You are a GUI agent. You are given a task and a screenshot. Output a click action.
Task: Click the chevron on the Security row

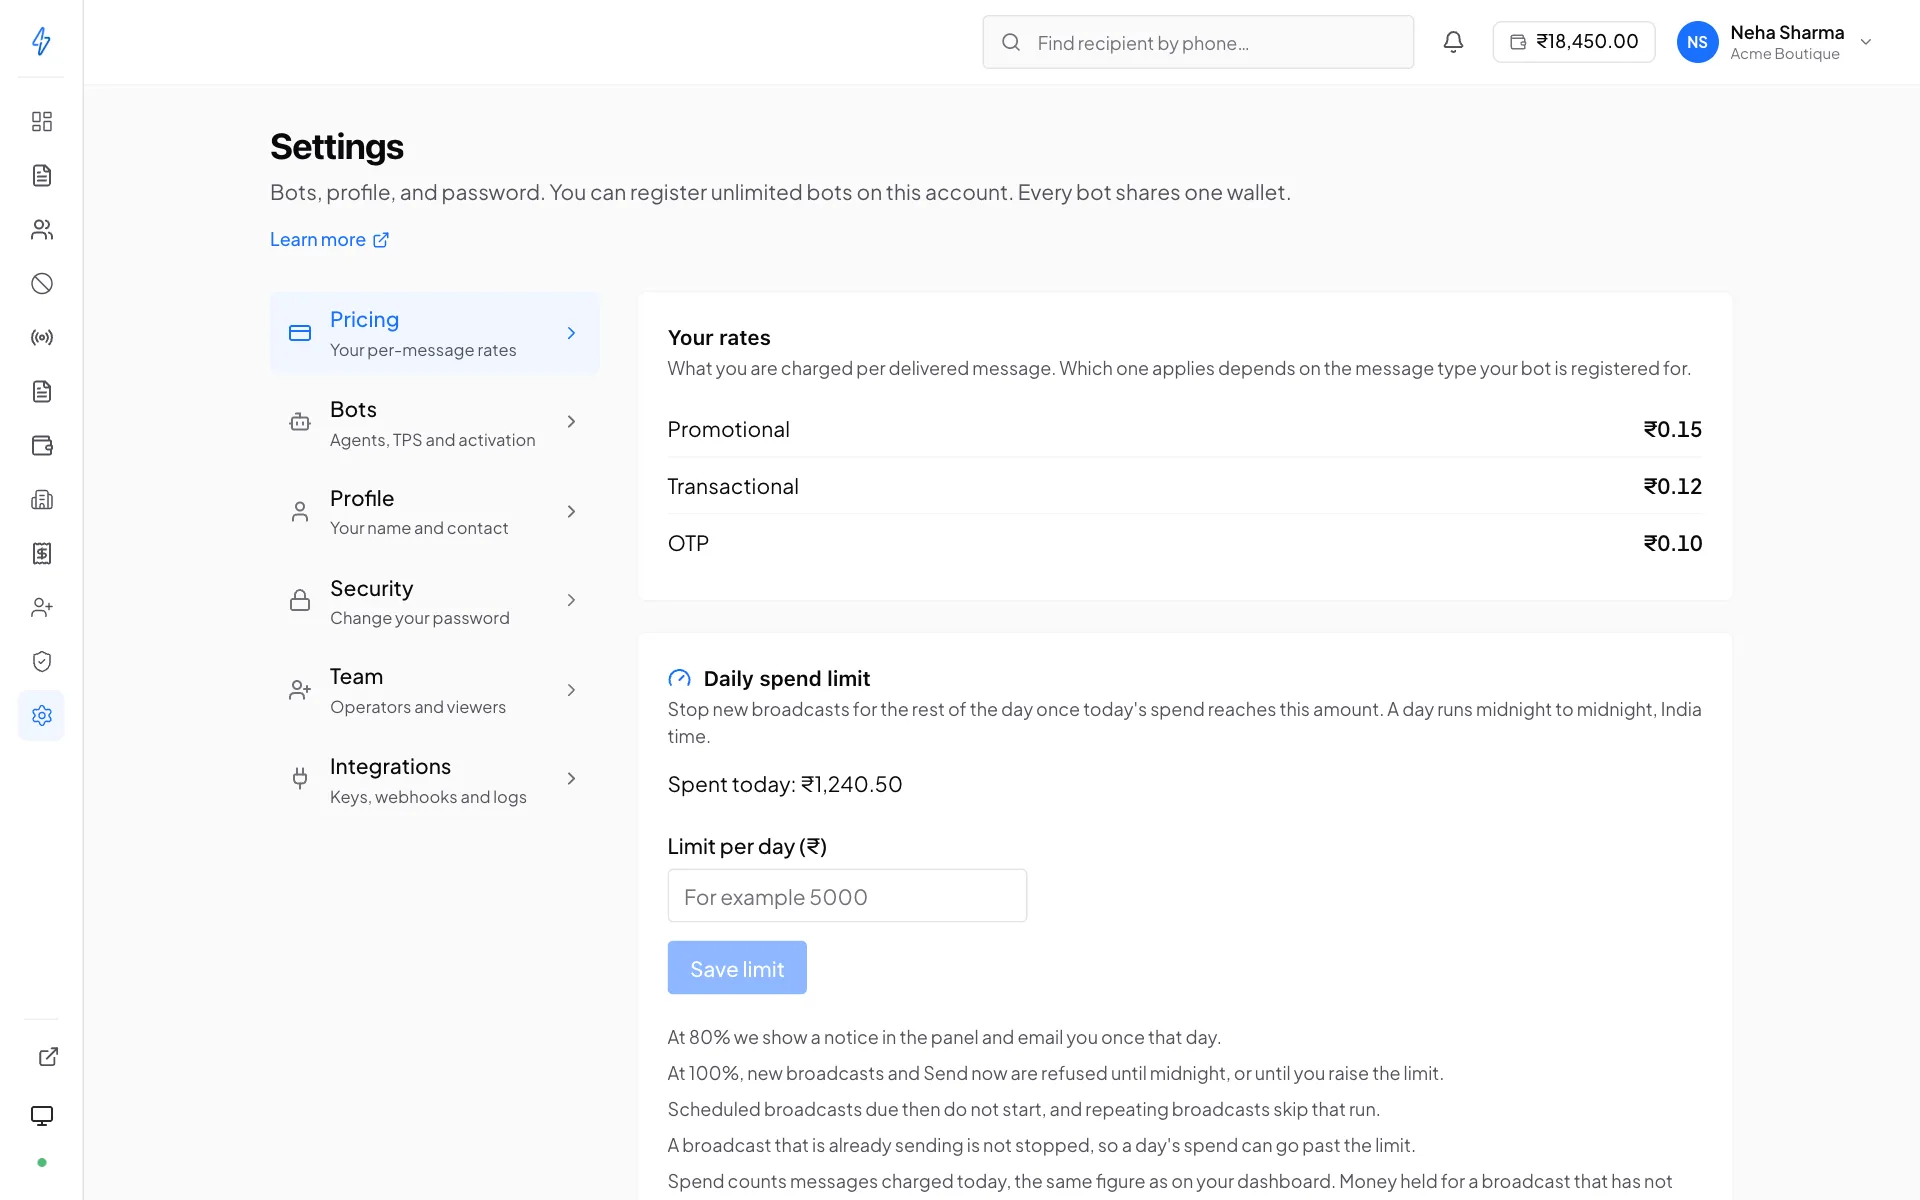pyautogui.click(x=571, y=600)
